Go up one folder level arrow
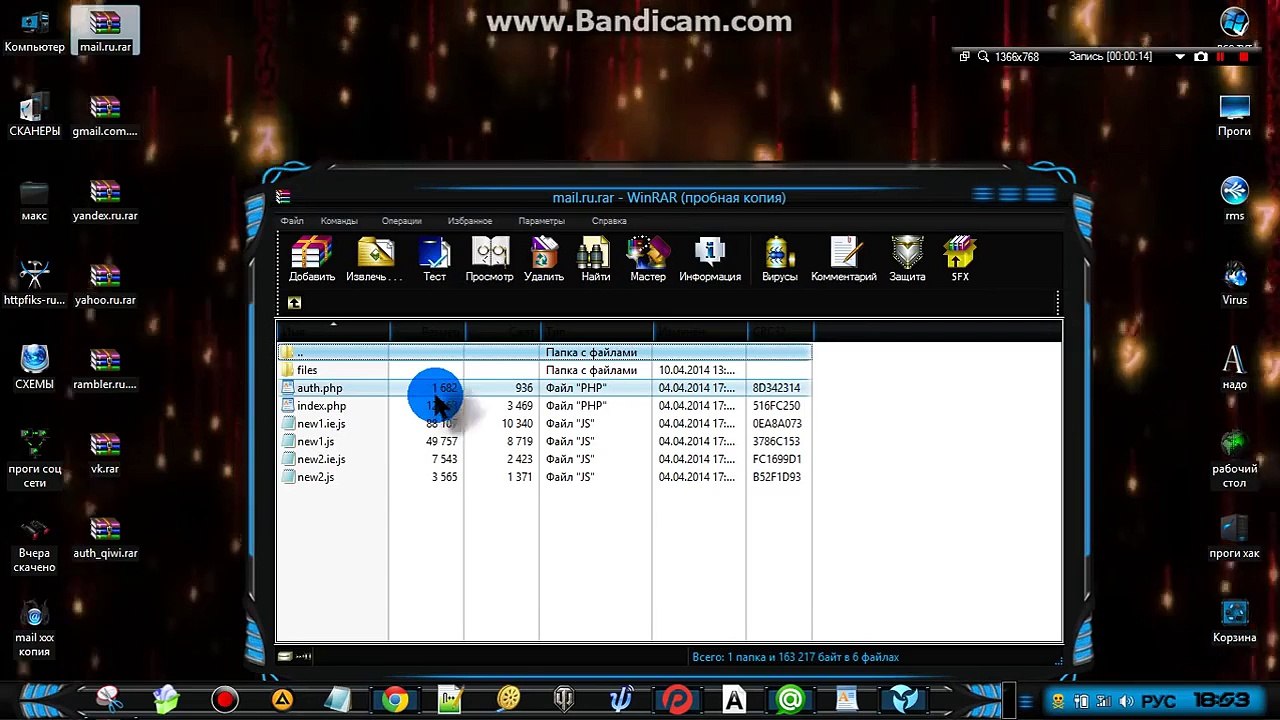 294,303
